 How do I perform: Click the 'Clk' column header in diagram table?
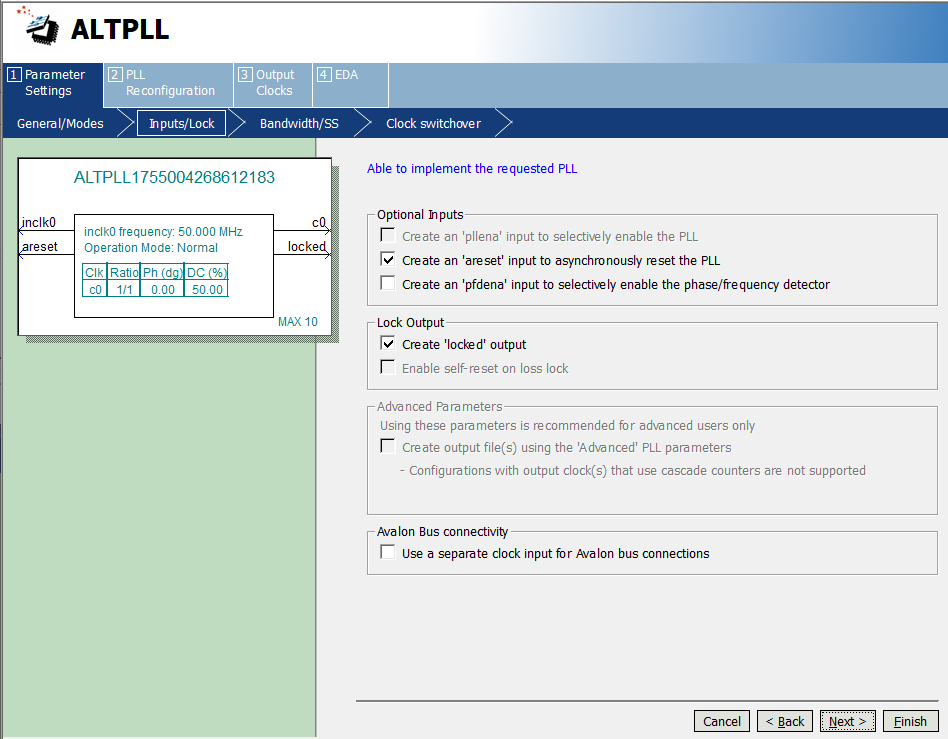[x=94, y=273]
